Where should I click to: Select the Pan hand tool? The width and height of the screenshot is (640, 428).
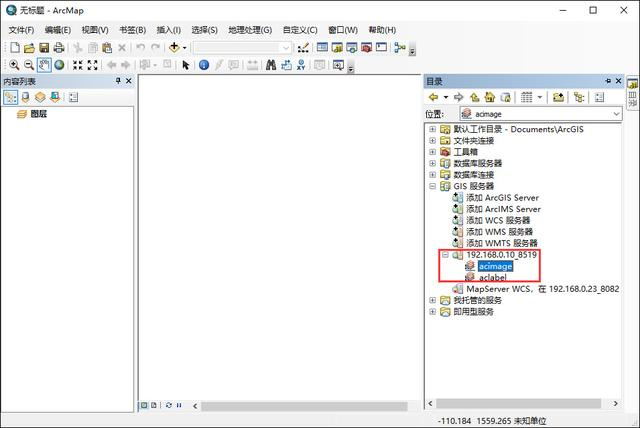pos(44,65)
